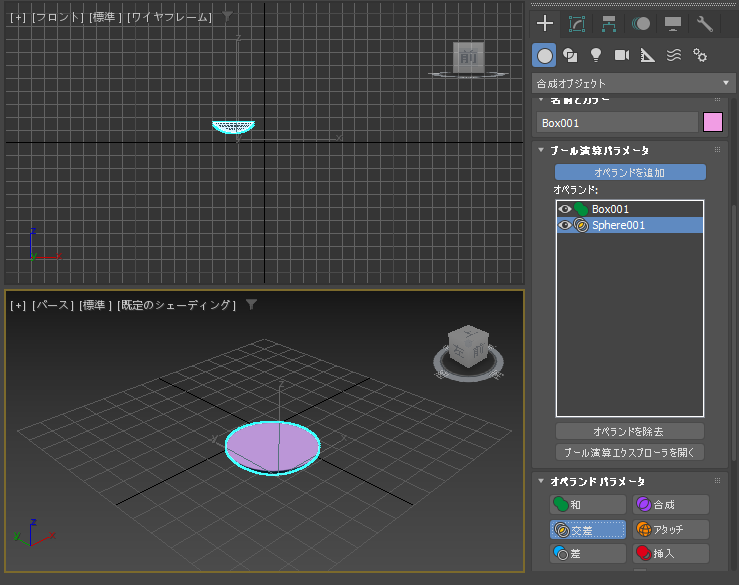Open the pink object color swatch
Image resolution: width=739 pixels, height=585 pixels.
click(713, 123)
